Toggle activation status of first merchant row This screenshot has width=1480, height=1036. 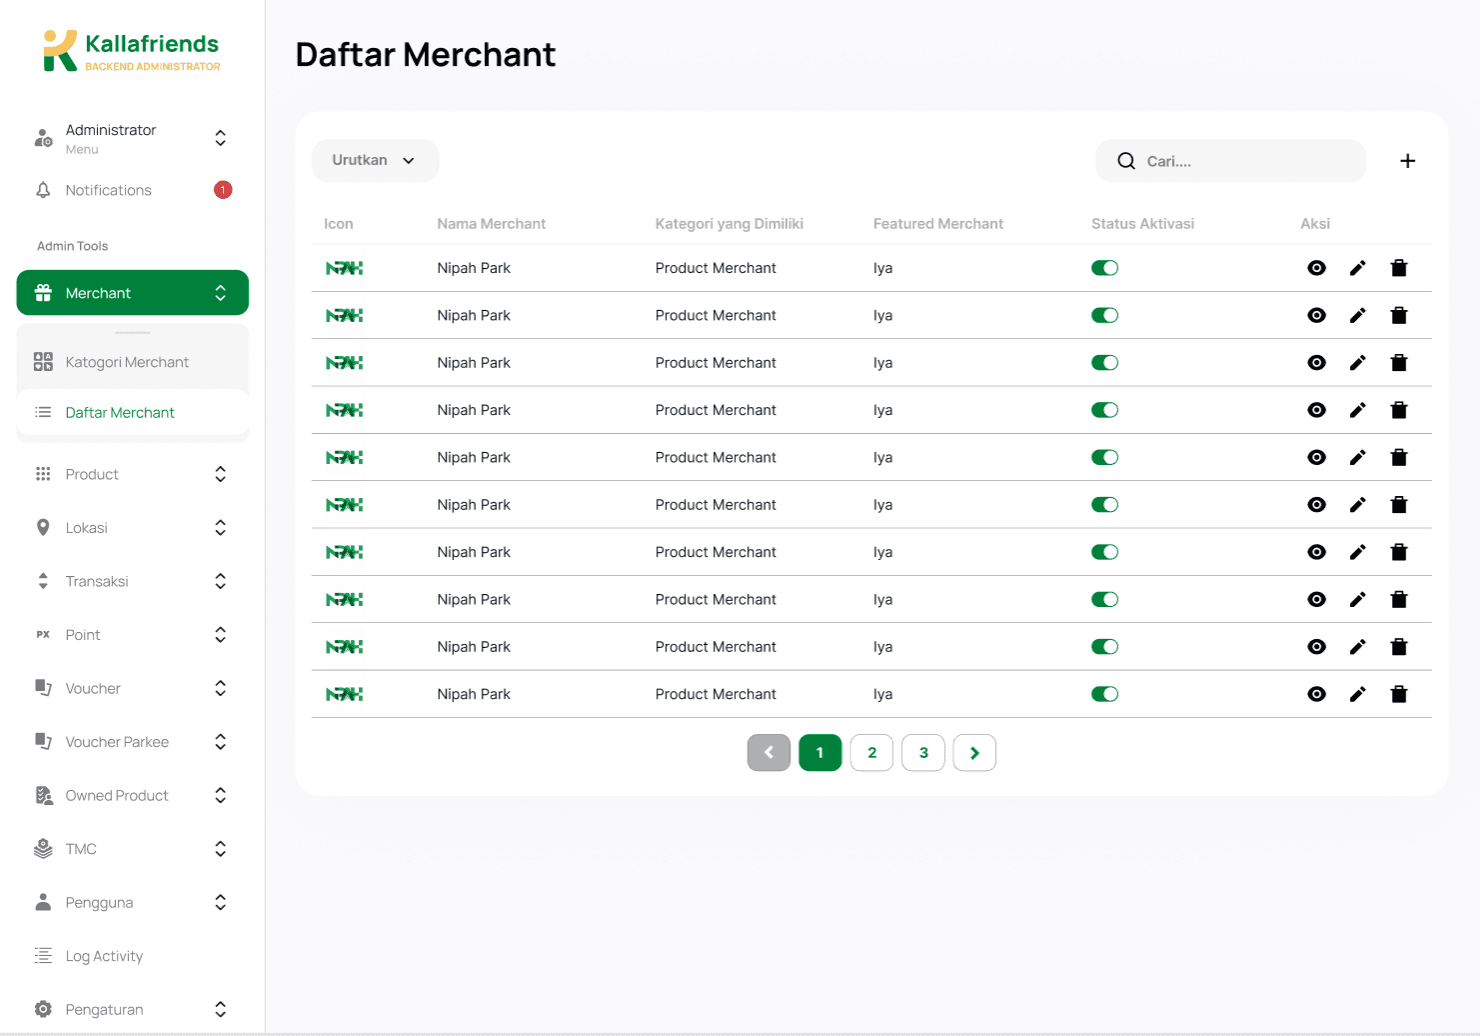click(1105, 268)
